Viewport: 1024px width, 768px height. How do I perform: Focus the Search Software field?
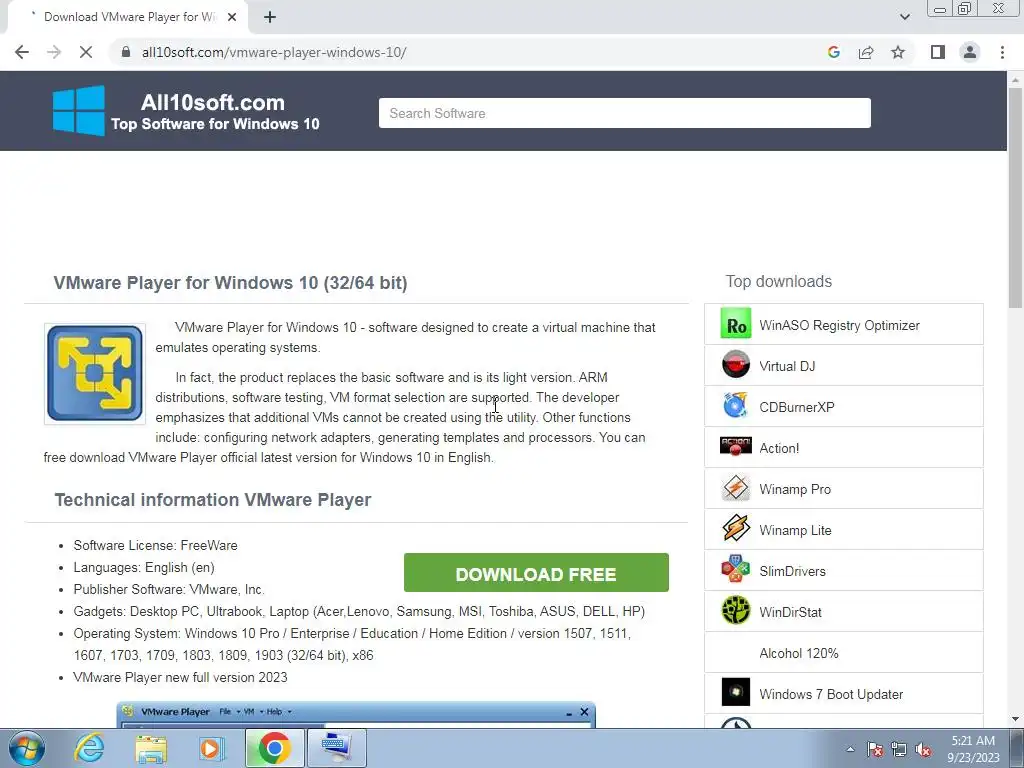(624, 113)
